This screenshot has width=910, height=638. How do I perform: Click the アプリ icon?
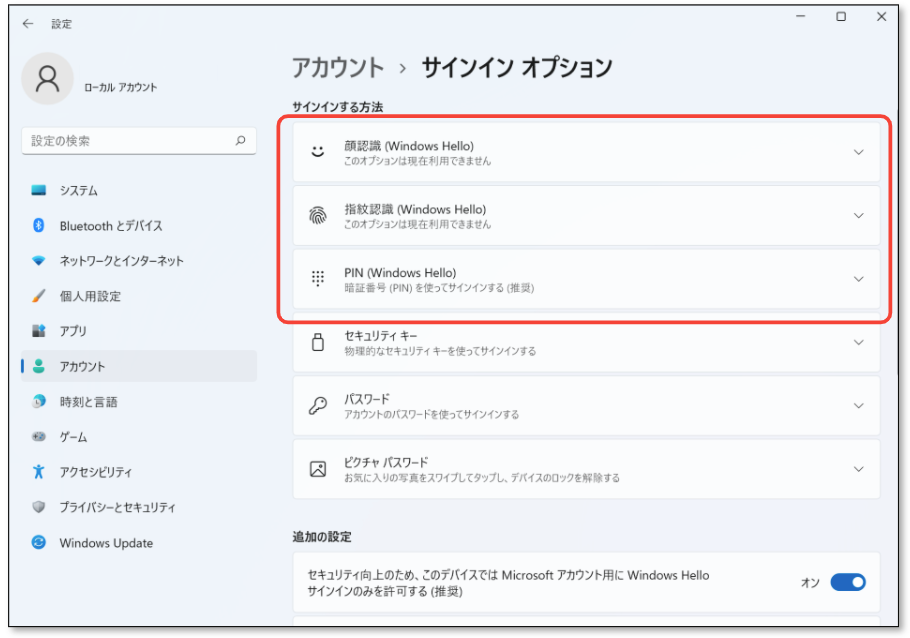39,331
